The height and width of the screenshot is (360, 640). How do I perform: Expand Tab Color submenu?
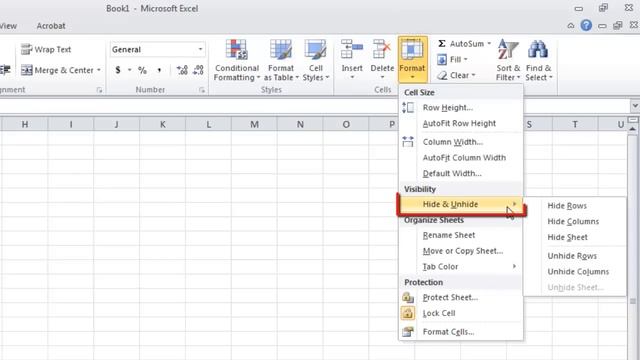coord(460,267)
